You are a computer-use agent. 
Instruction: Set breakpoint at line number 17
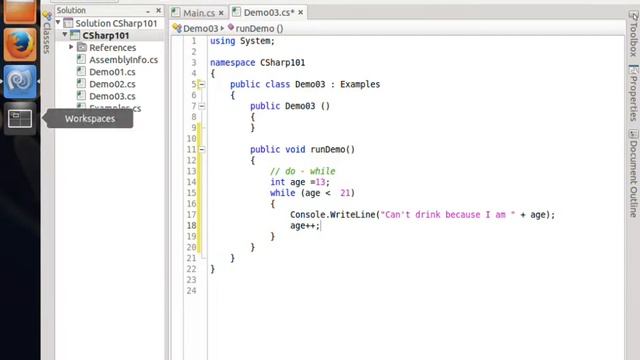click(x=191, y=214)
